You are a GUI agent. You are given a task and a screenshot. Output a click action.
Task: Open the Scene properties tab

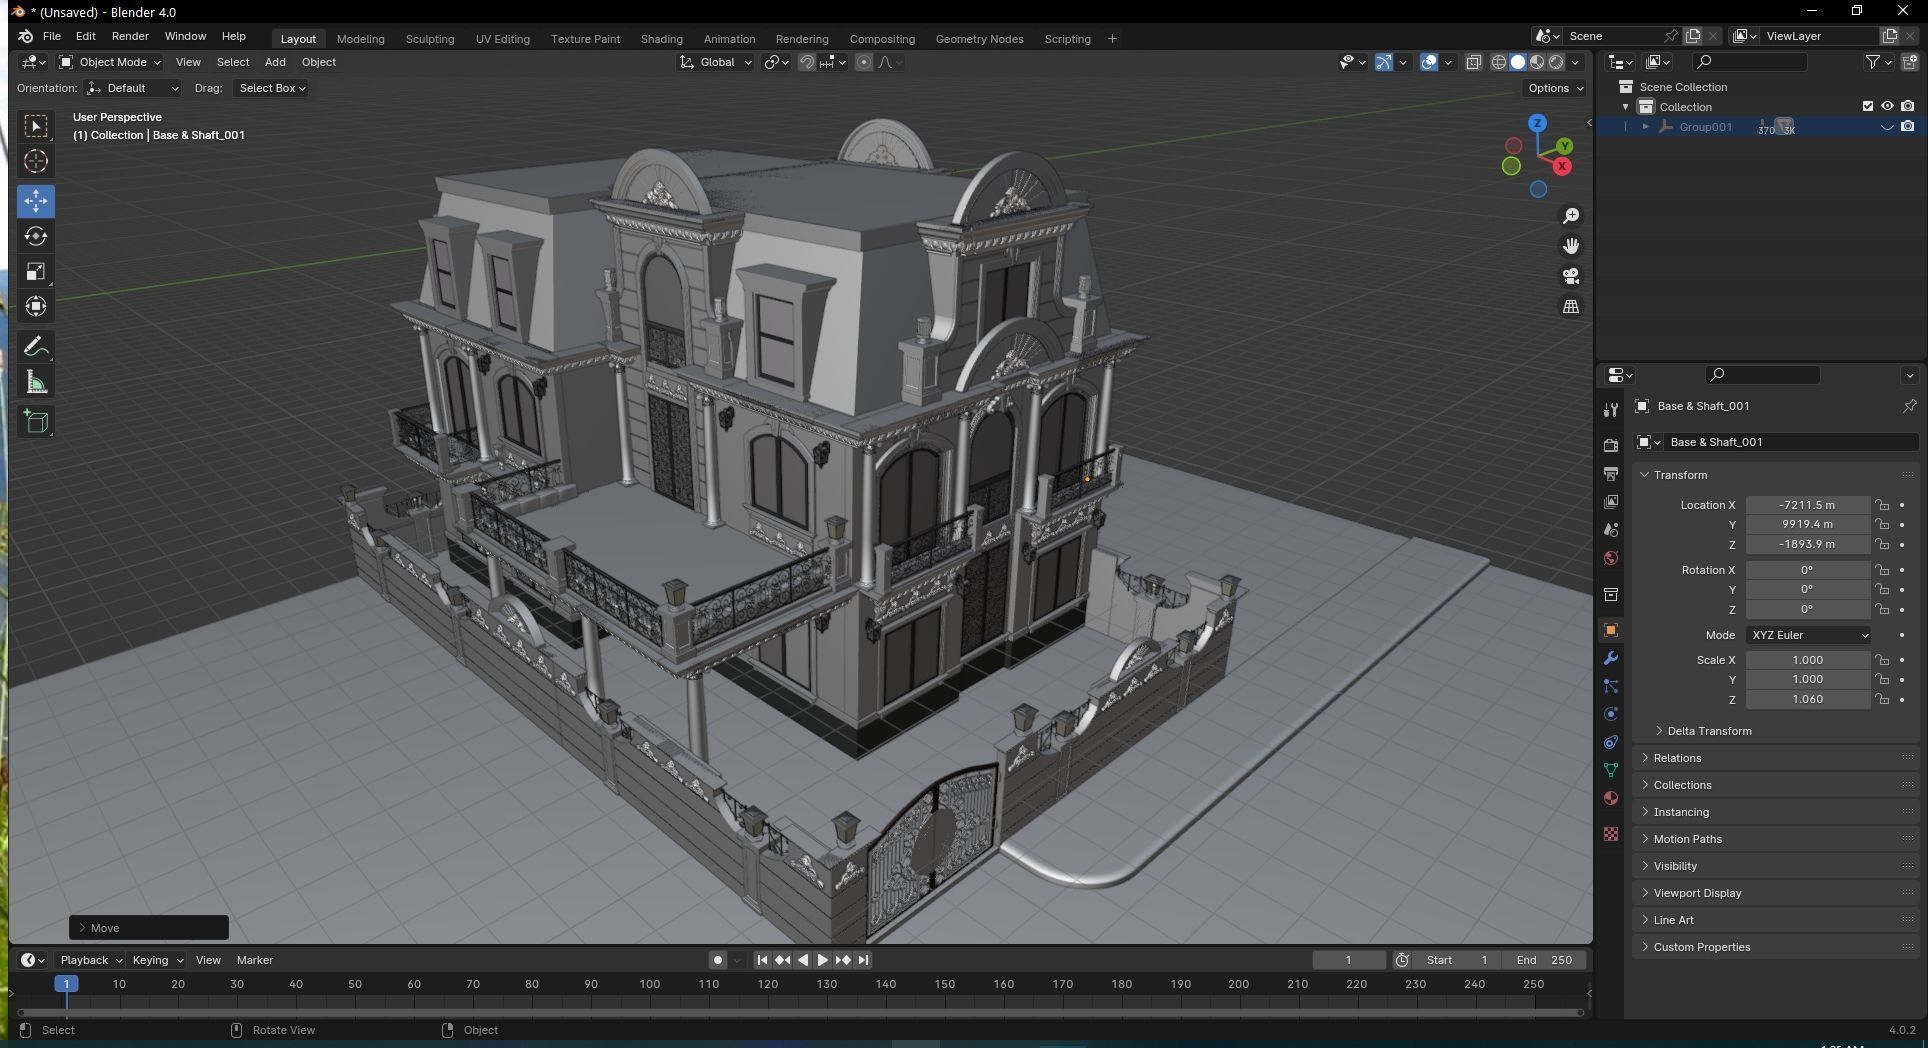tap(1611, 529)
